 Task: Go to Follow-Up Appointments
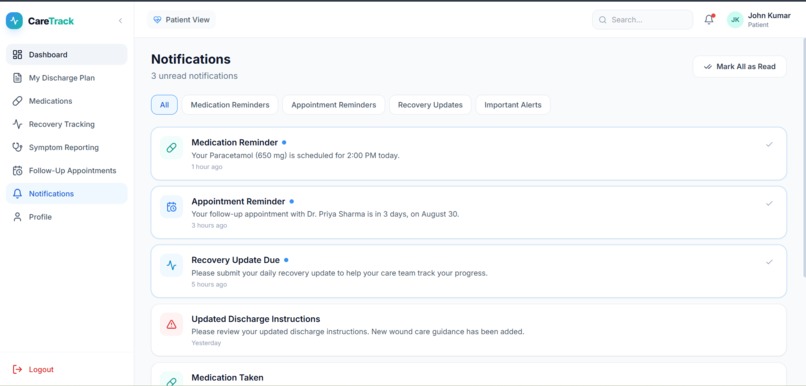point(66,170)
